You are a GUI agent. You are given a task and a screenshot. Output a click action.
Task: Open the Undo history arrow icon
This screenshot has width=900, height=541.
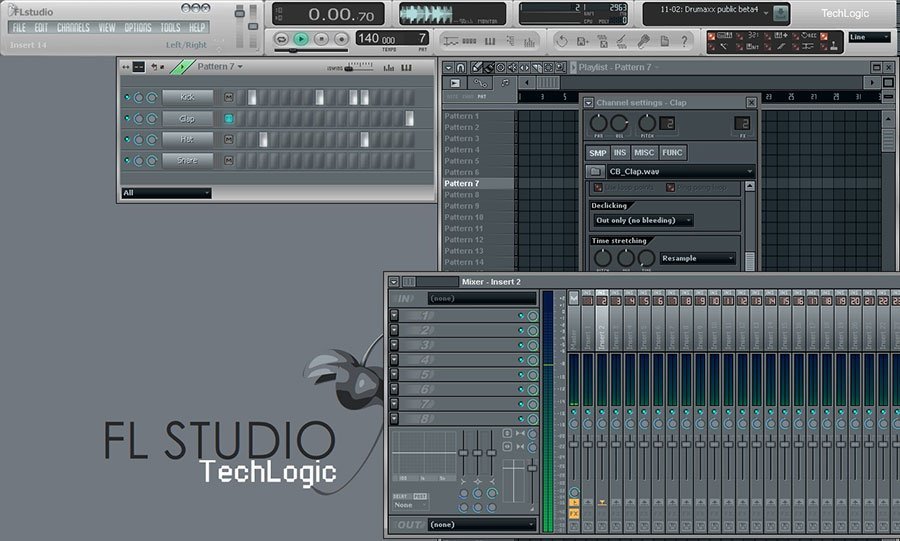[x=562, y=41]
